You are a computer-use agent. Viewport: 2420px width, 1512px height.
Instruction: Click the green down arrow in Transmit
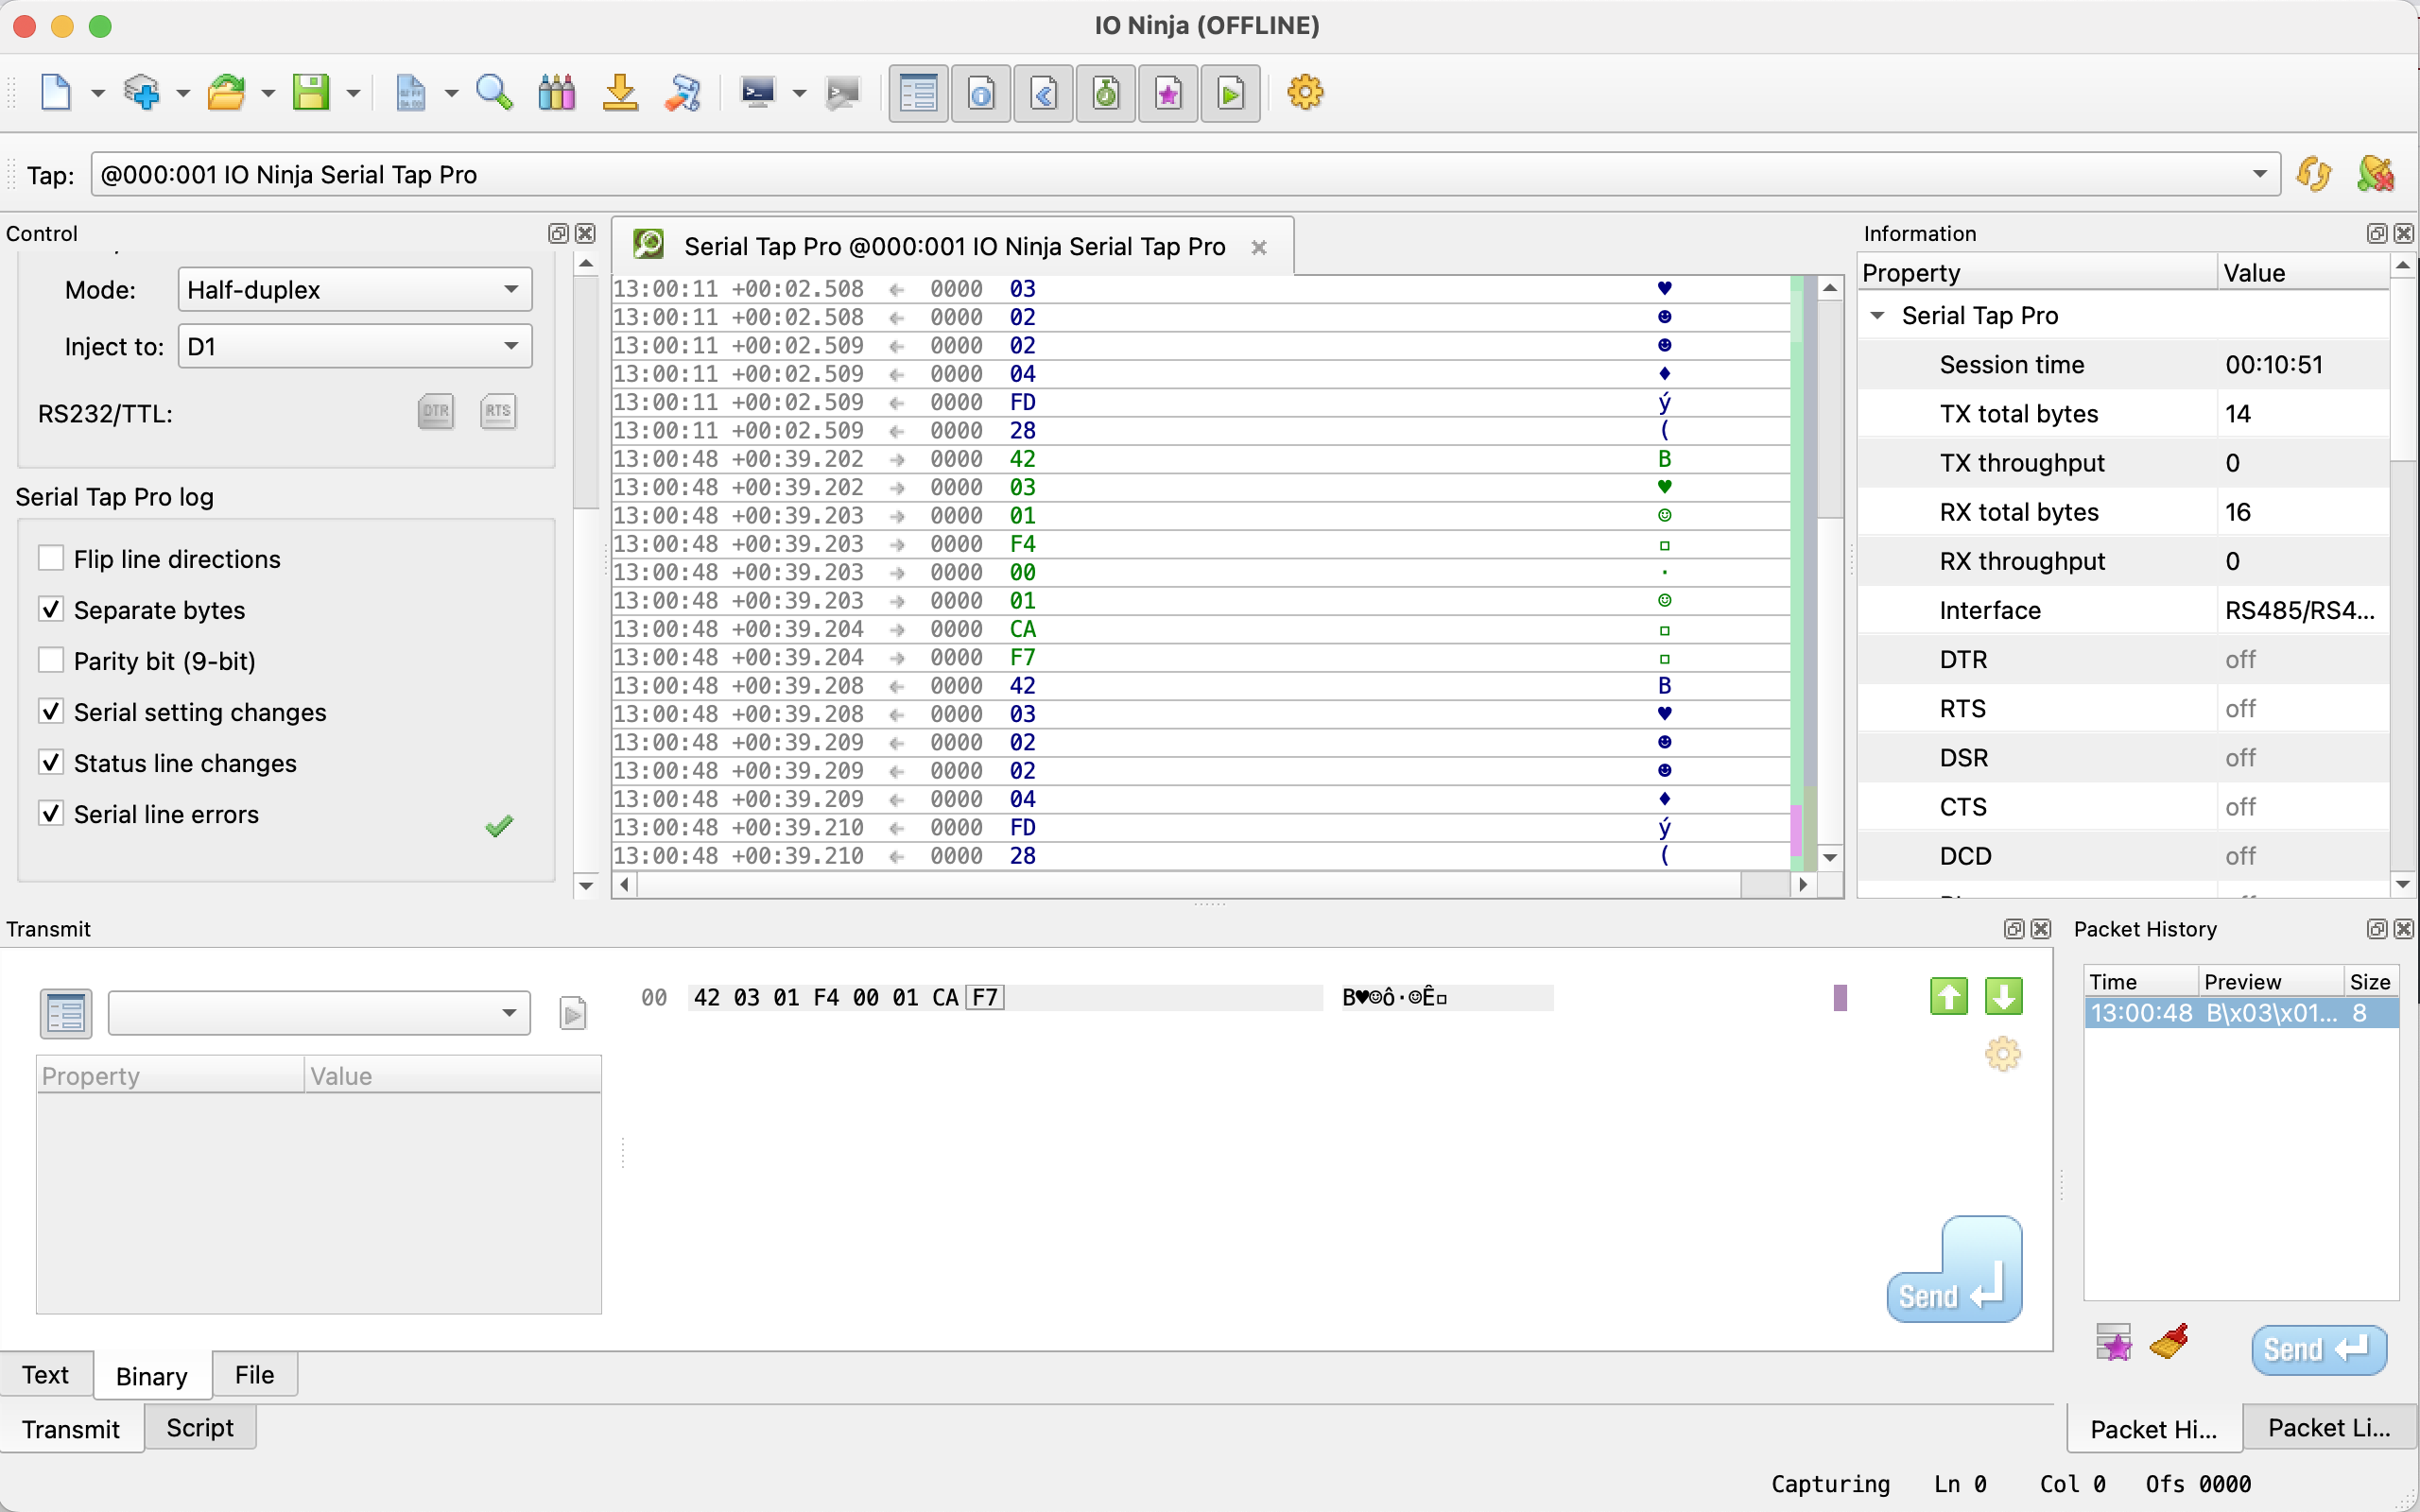click(x=2003, y=996)
